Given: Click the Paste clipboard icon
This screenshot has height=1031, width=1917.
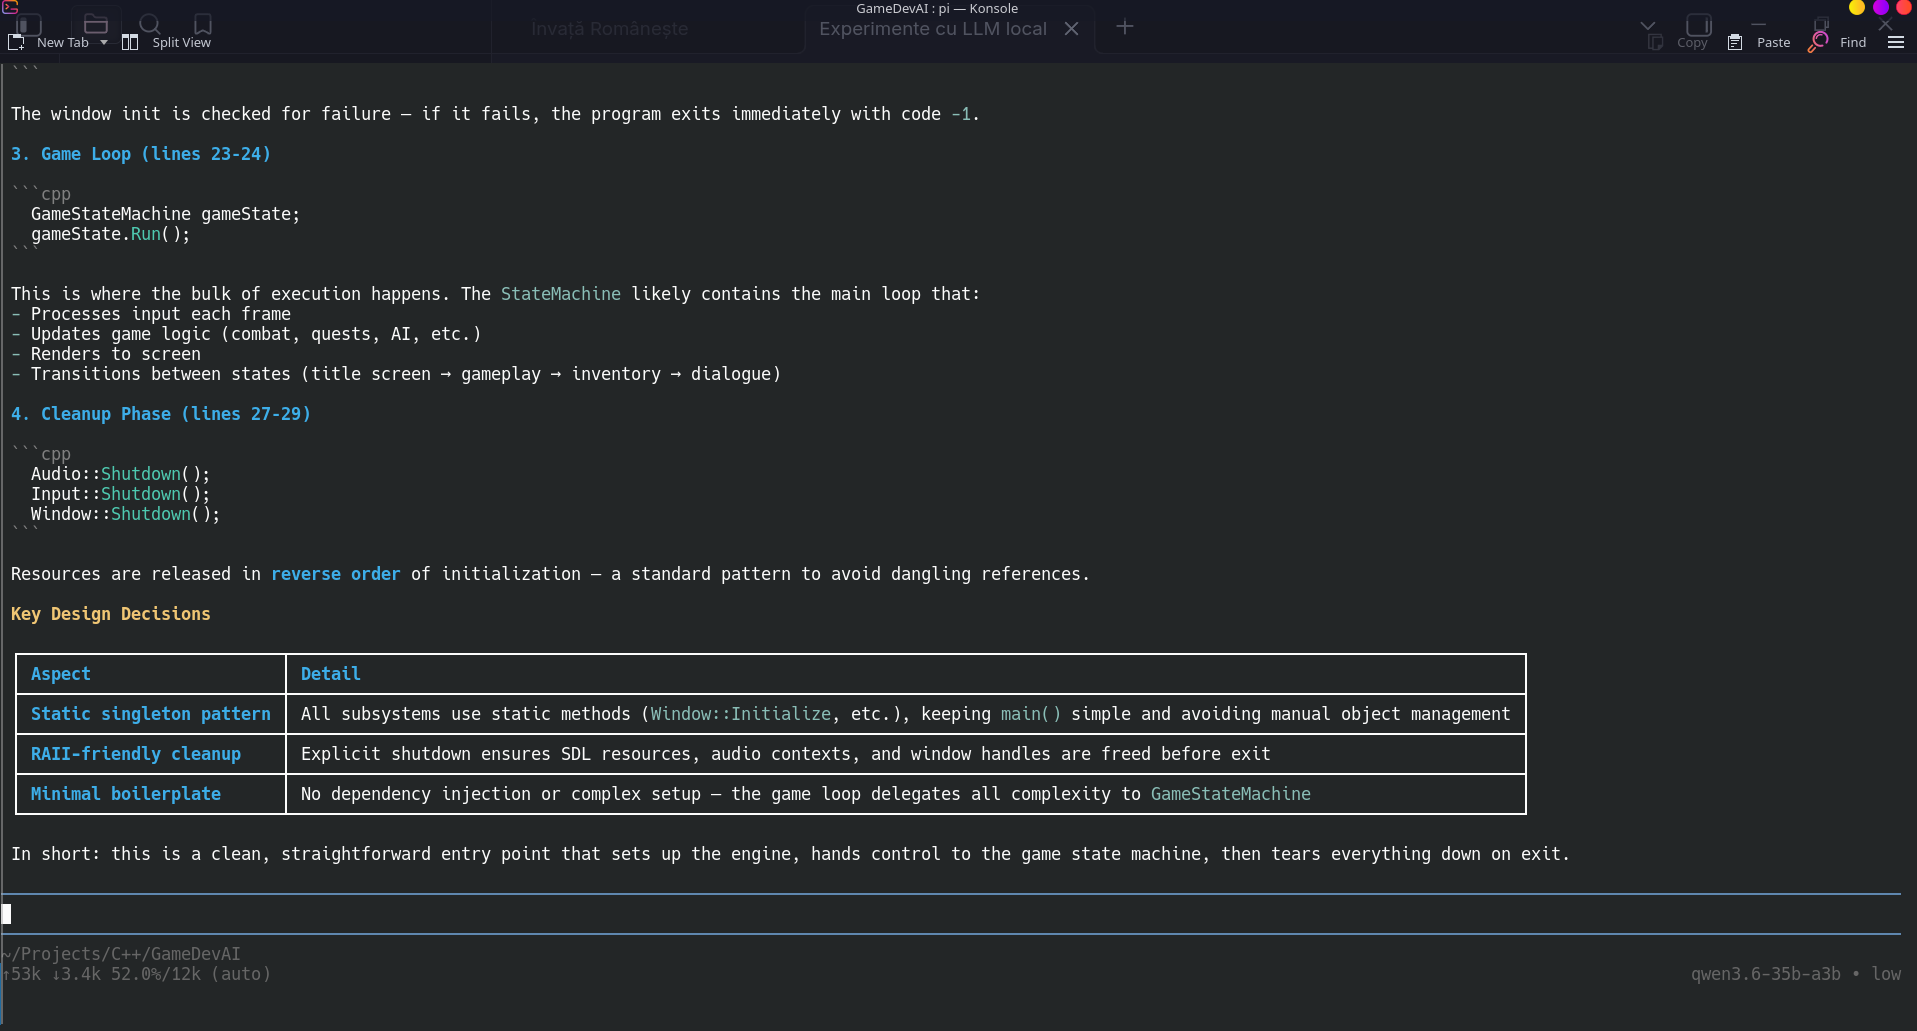Looking at the screenshot, I should [x=1735, y=42].
